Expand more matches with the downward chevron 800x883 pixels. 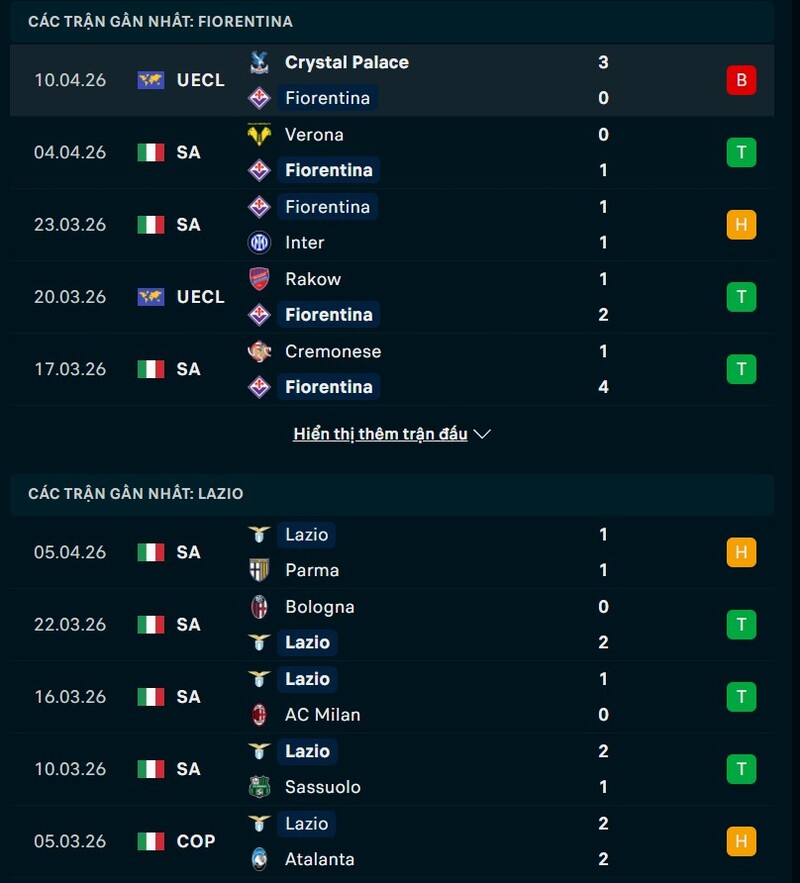(482, 434)
